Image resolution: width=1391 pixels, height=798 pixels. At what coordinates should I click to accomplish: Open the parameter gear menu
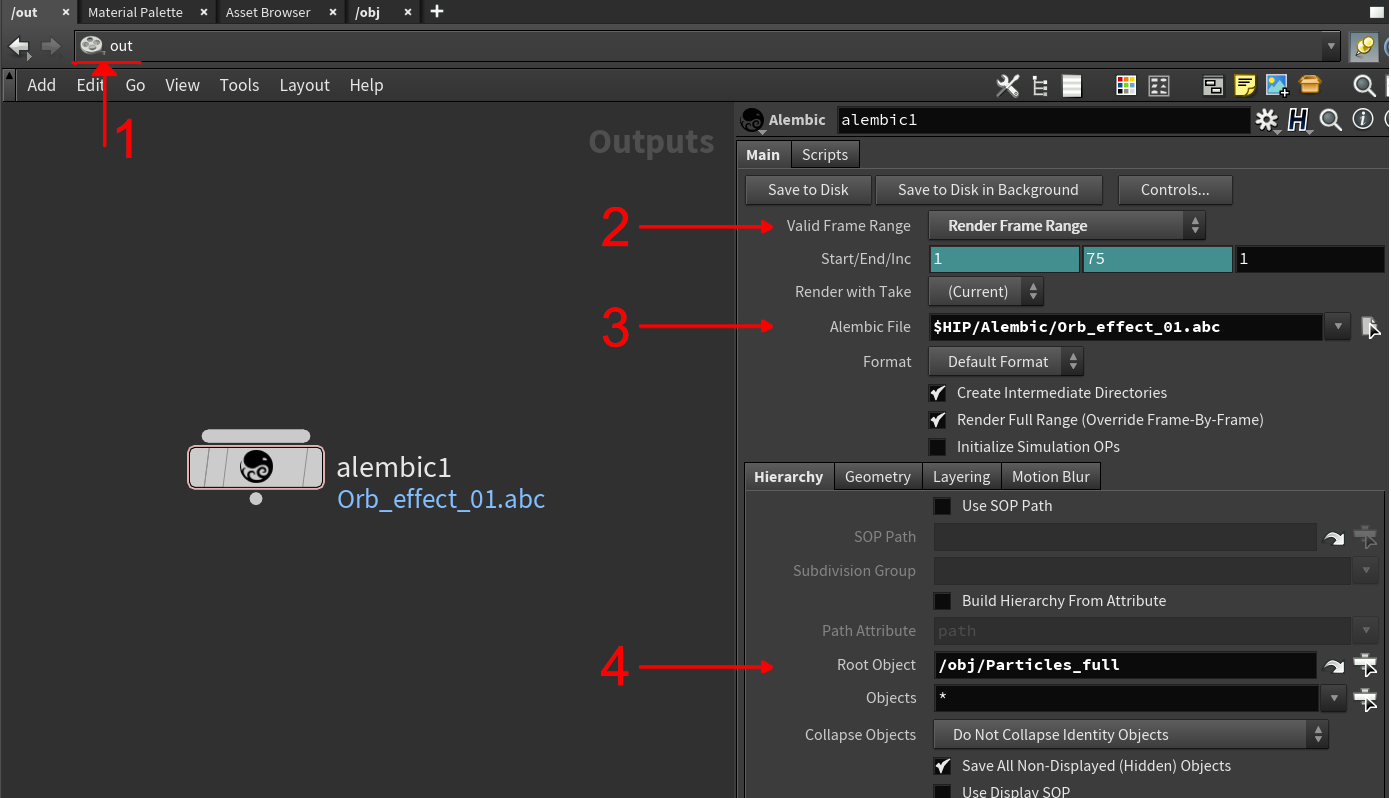1267,120
